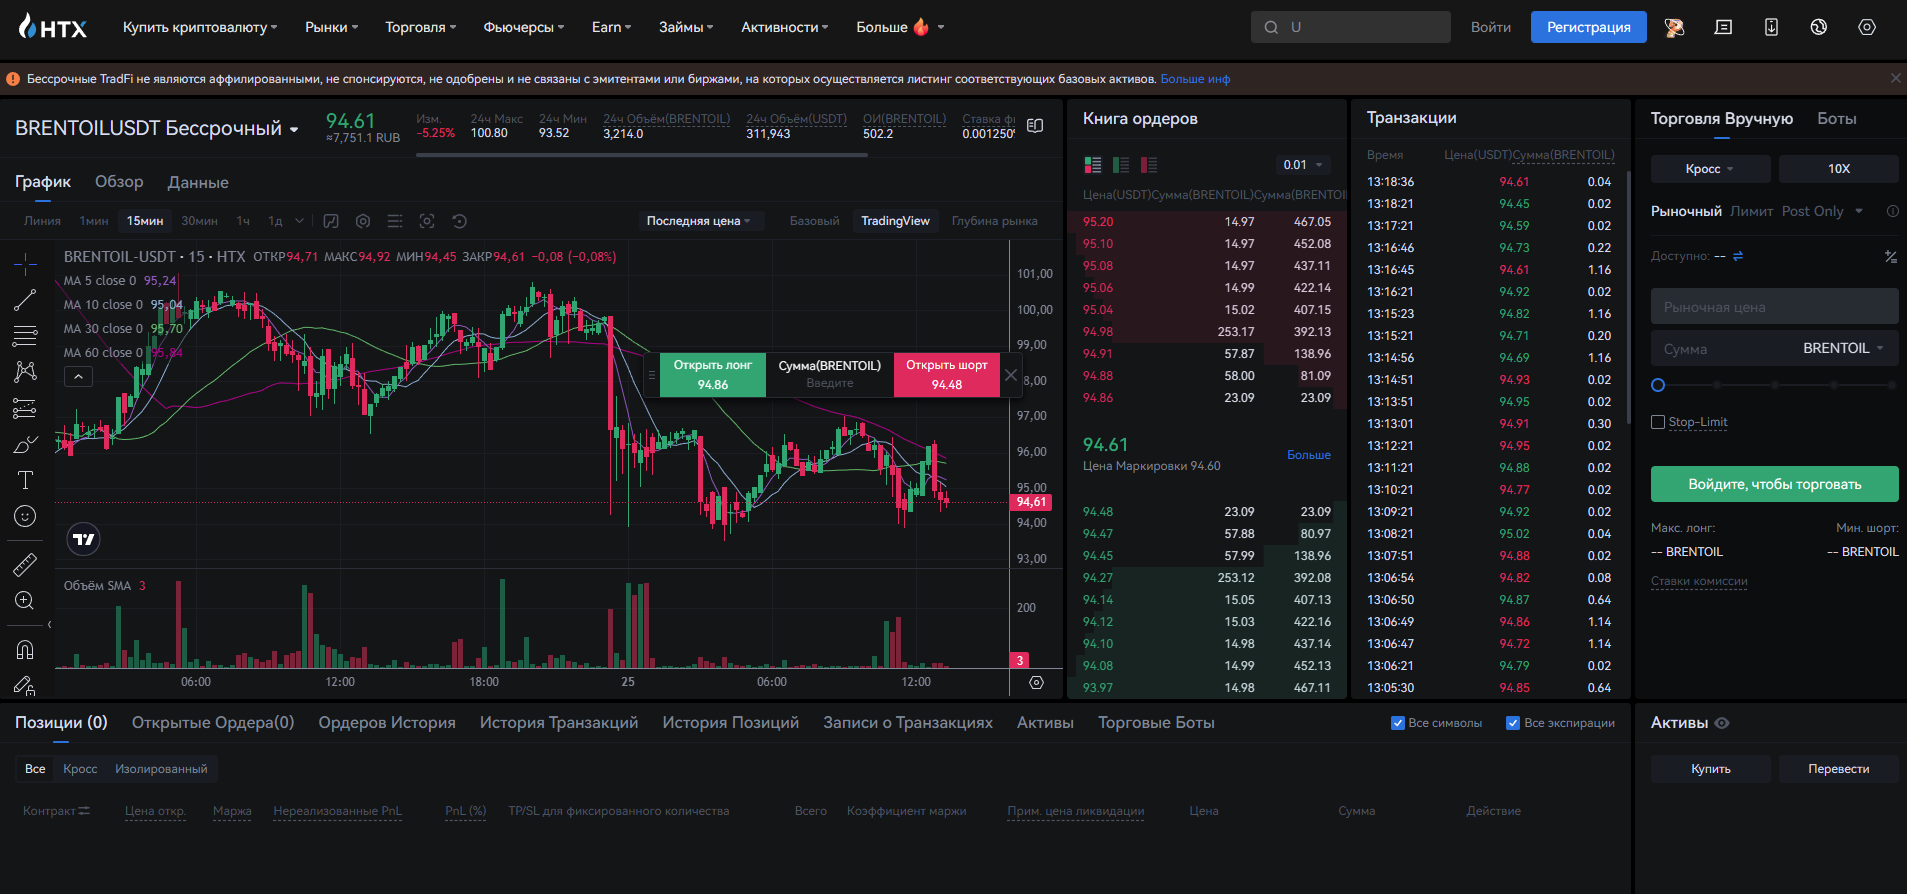Click the chart settings hexagon icon

tap(363, 221)
